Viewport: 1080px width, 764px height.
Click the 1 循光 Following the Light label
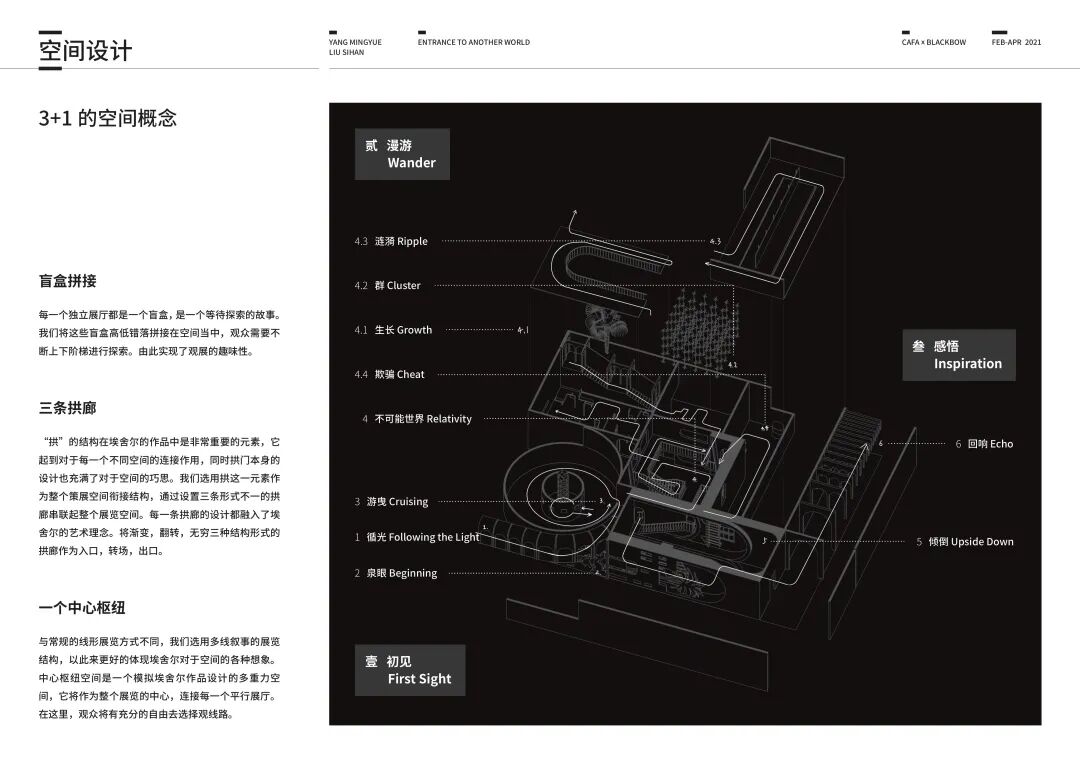[417, 537]
